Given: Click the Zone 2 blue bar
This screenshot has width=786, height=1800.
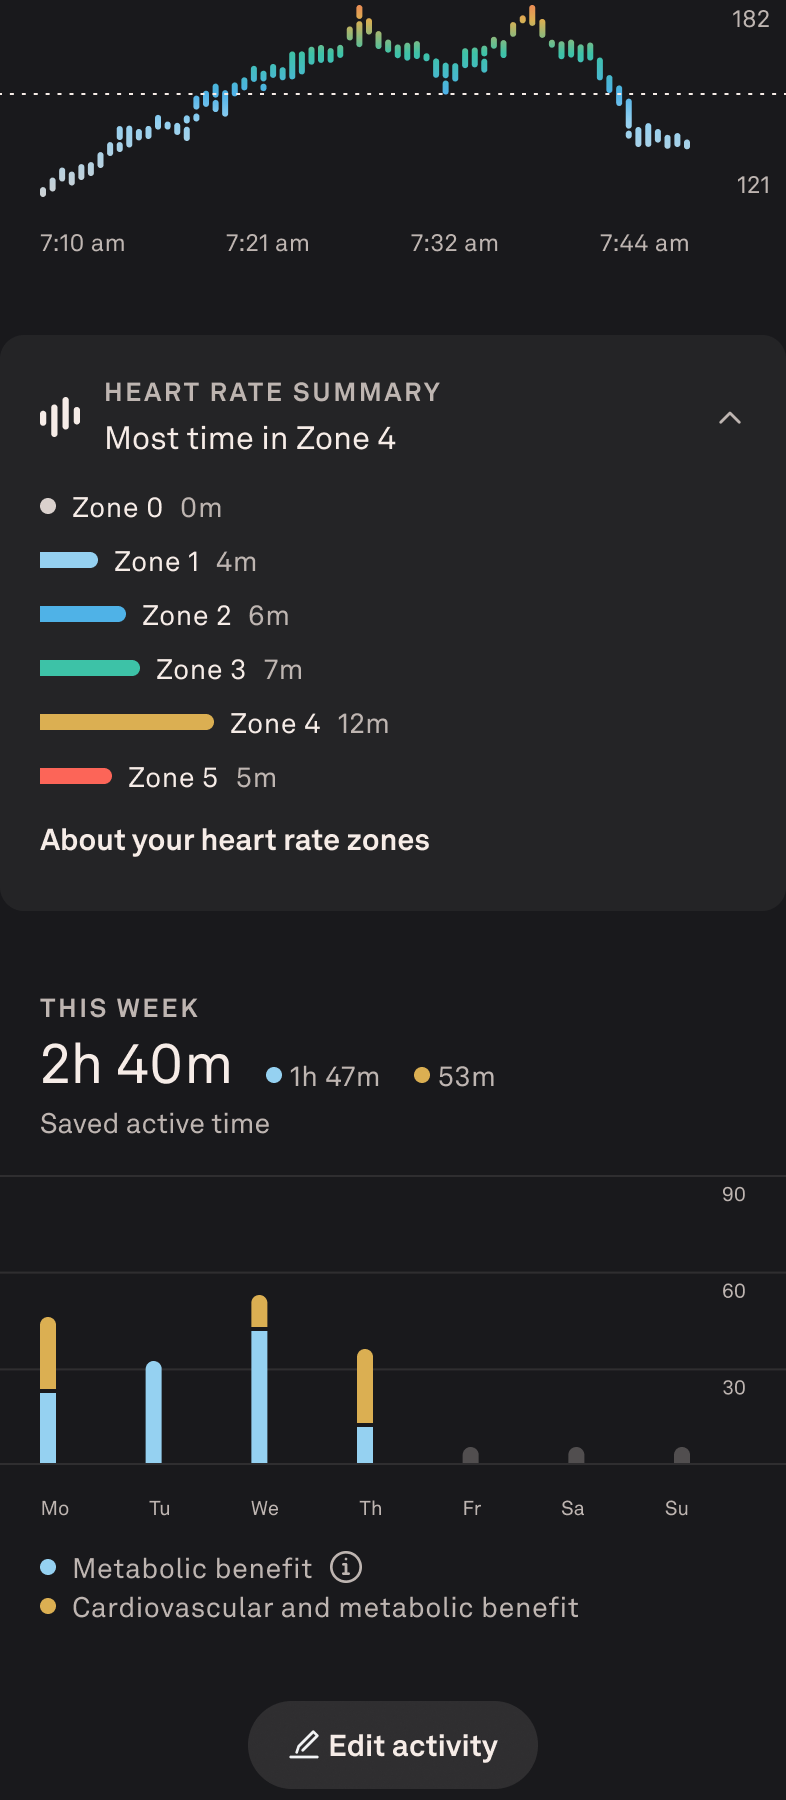Looking at the screenshot, I should click(x=82, y=614).
